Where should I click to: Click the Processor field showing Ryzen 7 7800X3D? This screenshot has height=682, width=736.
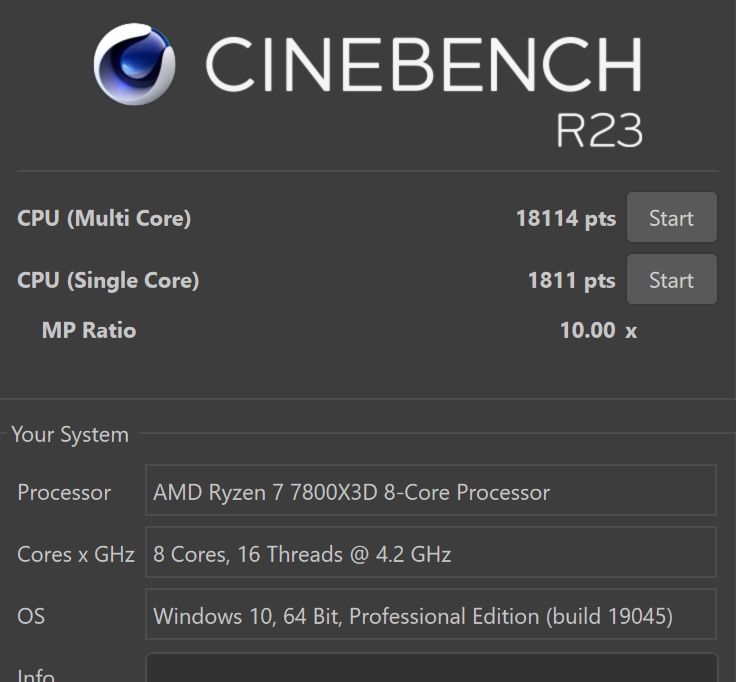pyautogui.click(x=431, y=490)
